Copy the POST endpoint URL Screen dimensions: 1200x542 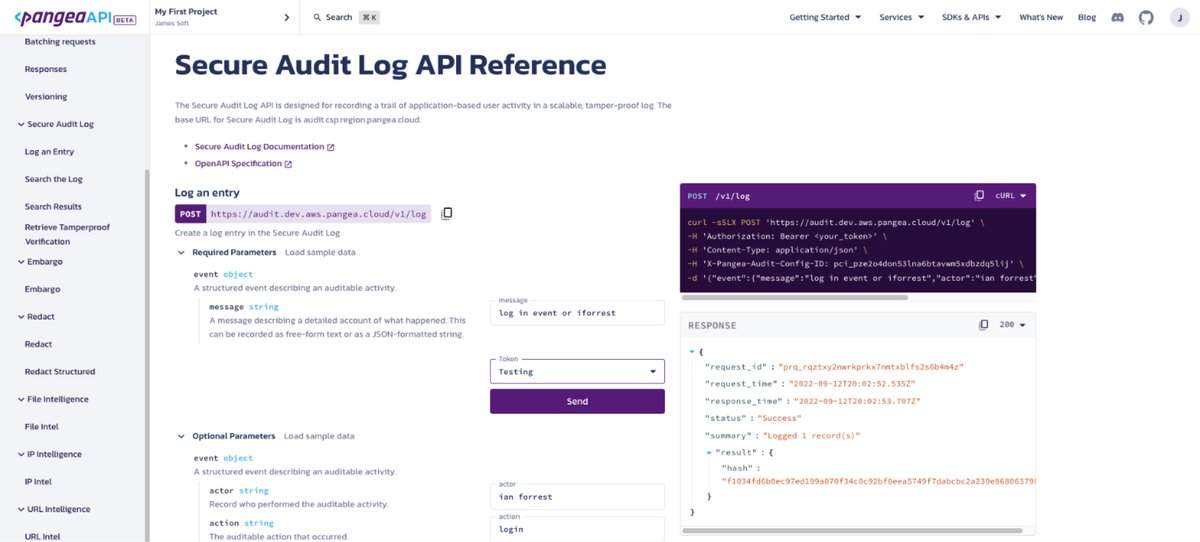[447, 213]
